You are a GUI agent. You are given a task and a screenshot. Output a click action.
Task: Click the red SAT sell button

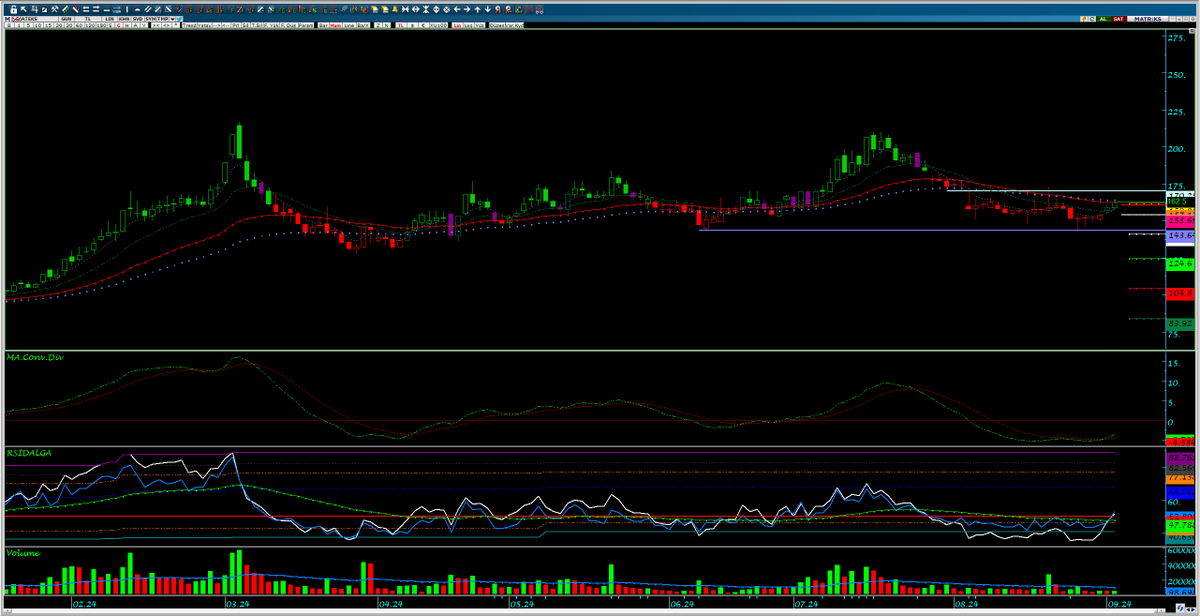[1119, 19]
